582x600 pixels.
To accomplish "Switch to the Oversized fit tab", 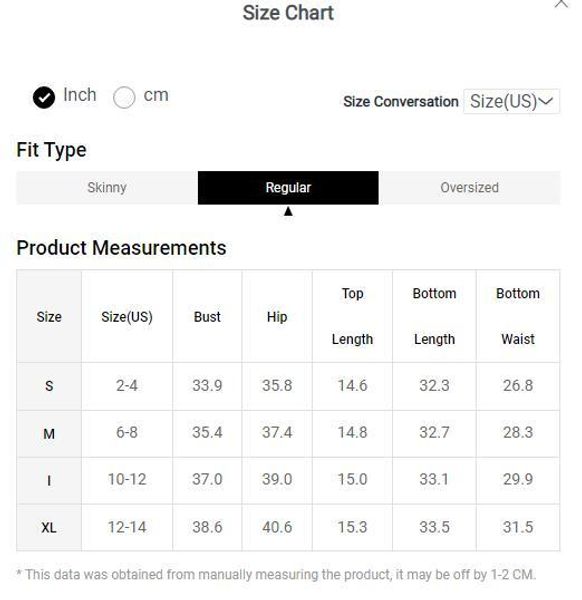I will tap(470, 188).
